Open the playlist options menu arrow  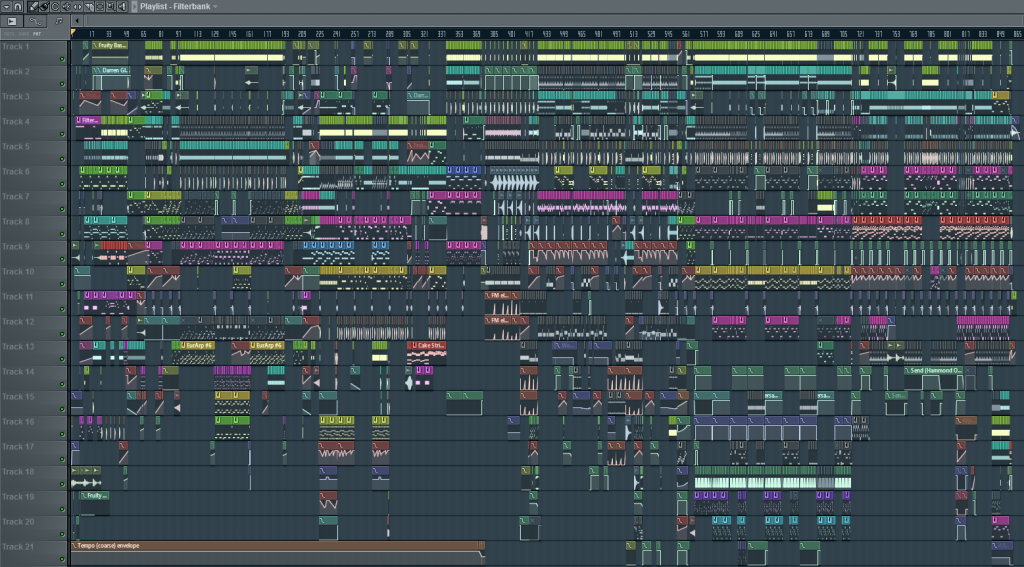tap(7, 7)
